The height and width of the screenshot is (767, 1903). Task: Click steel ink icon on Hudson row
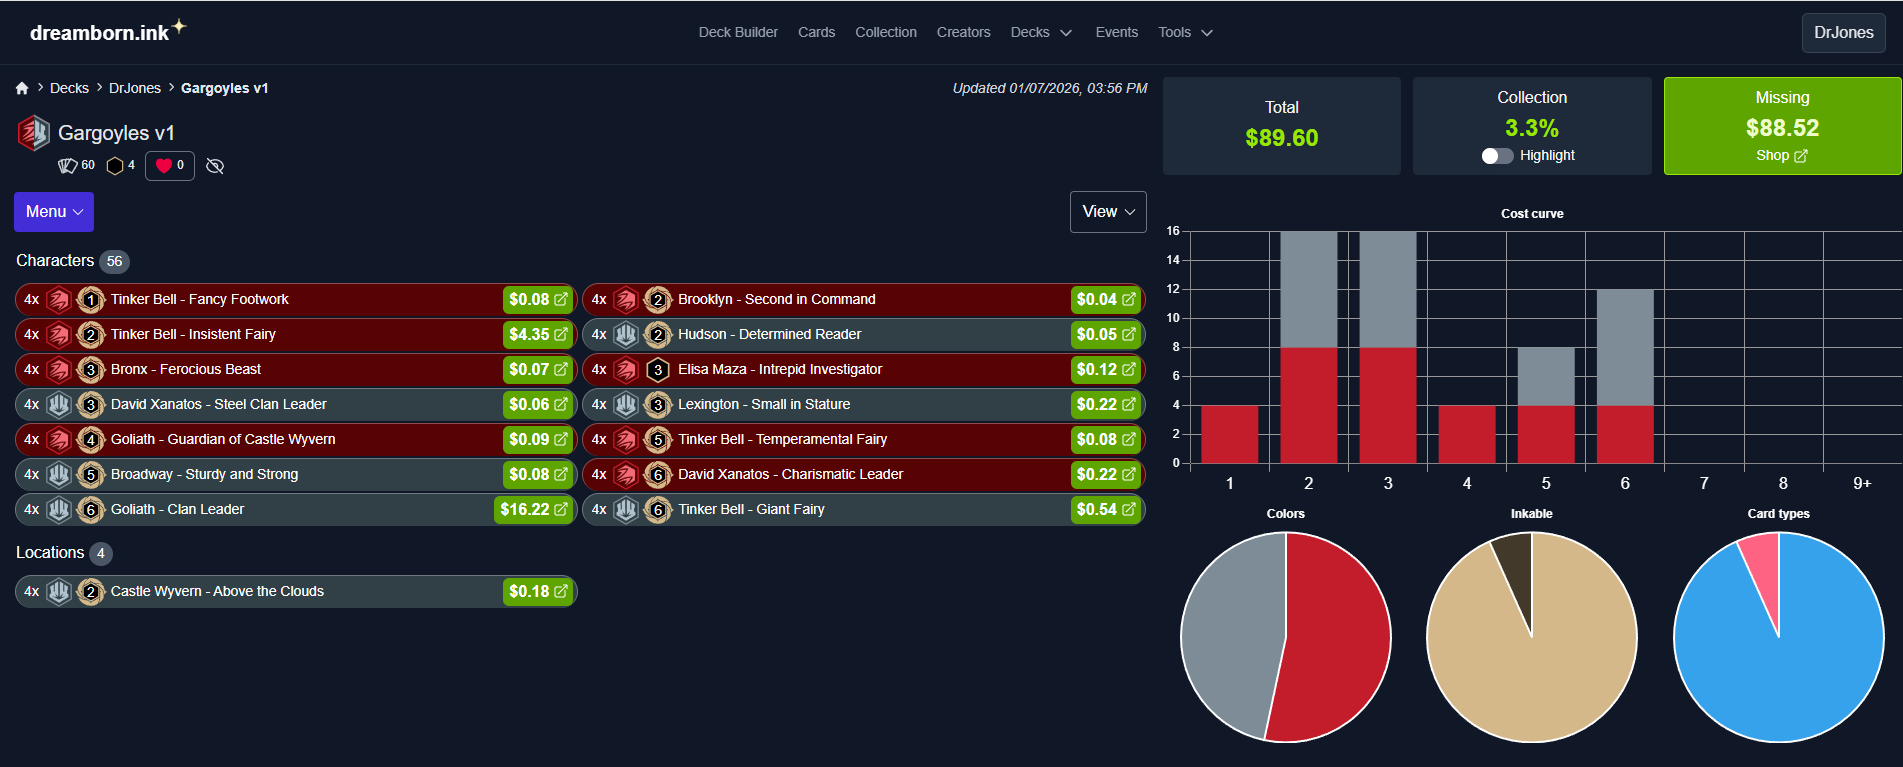(626, 335)
